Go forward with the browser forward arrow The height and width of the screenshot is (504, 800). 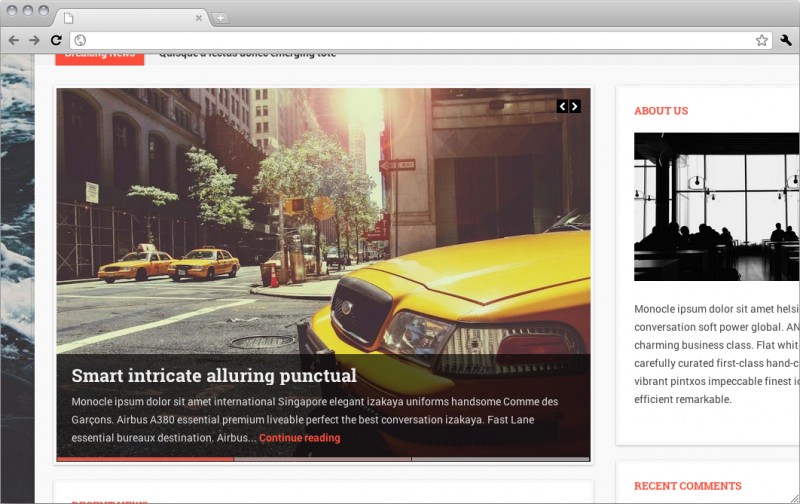pos(34,40)
